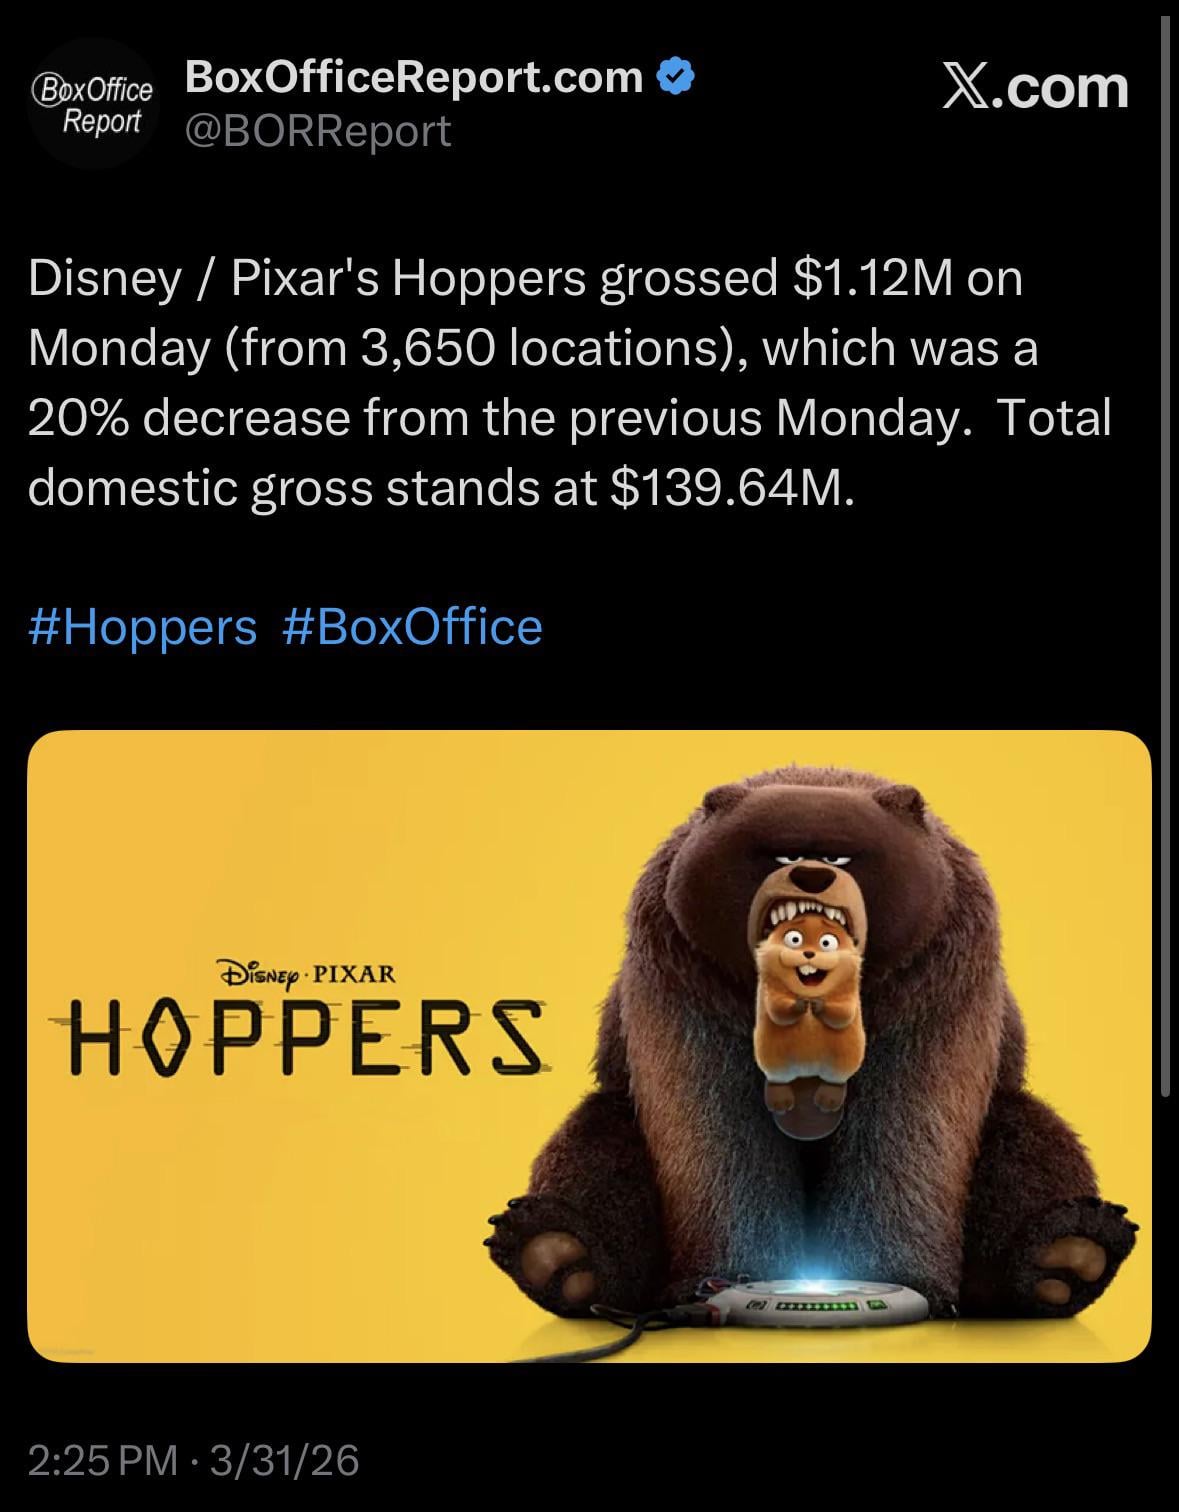This screenshot has height=1512, width=1179.
Task: Open the #BoxOffice hashtag
Action: [413, 627]
